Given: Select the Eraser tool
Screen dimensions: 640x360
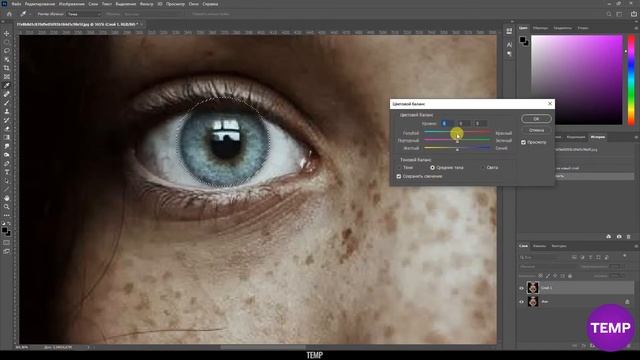Looking at the screenshot, I should coord(7,129).
